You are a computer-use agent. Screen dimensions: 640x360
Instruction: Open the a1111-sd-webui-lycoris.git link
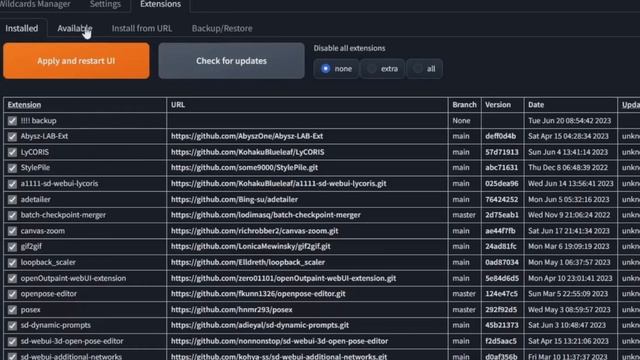pyautogui.click(x=278, y=183)
